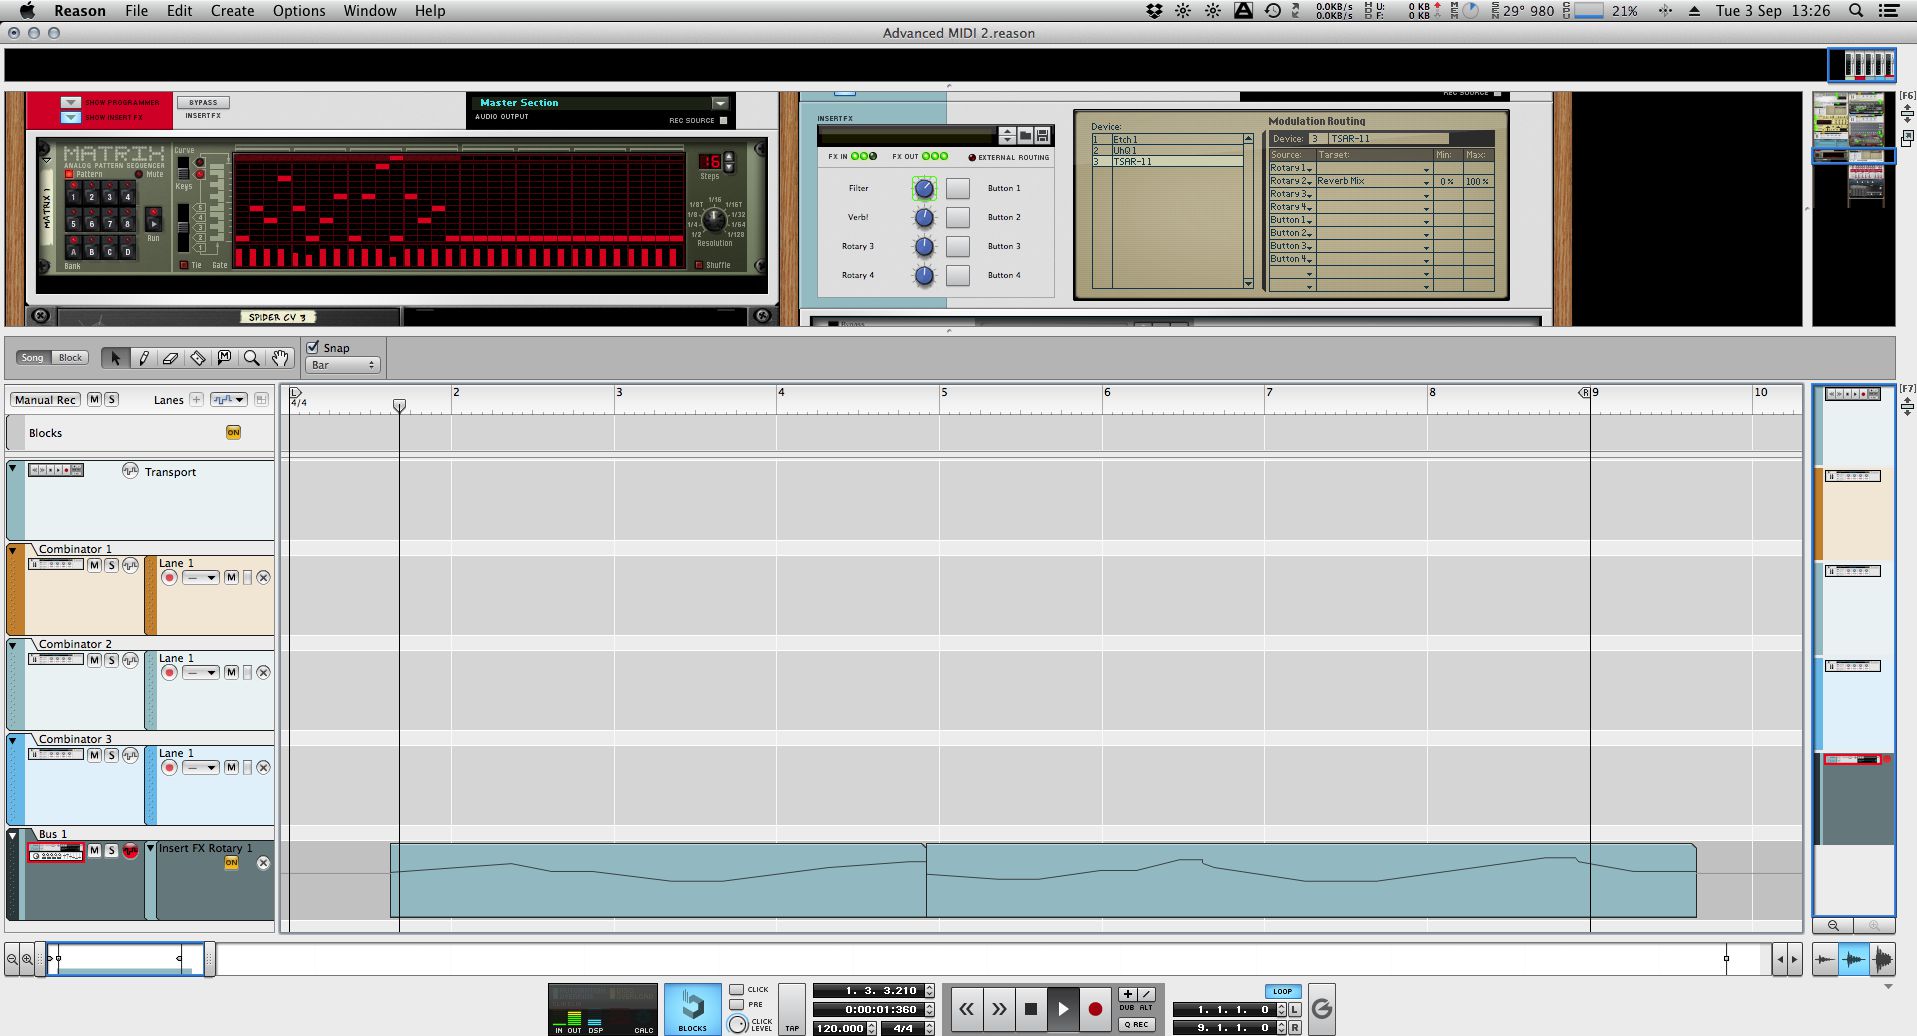Start recording with the Record button
This screenshot has width=1917, height=1036.
click(1095, 1009)
